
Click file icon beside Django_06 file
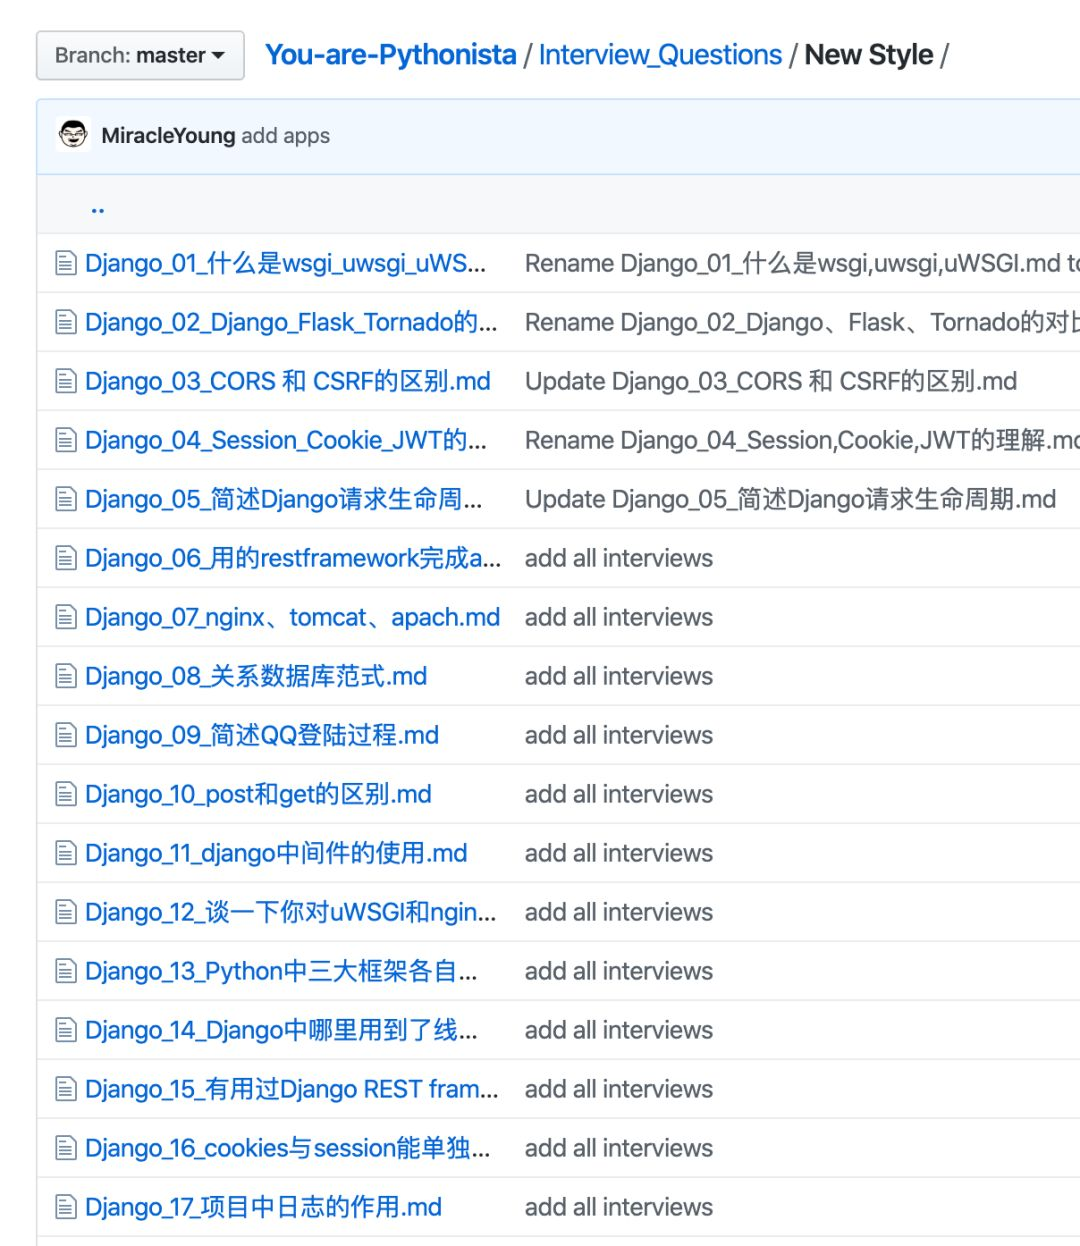[x=66, y=558]
